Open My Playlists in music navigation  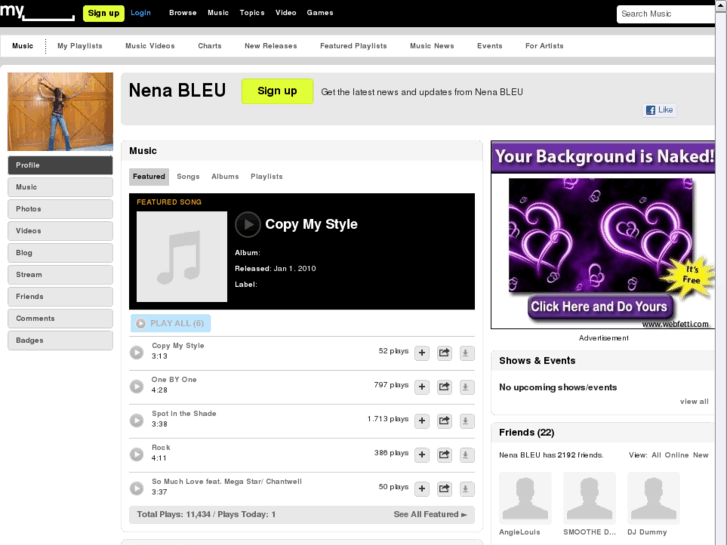tap(80, 46)
